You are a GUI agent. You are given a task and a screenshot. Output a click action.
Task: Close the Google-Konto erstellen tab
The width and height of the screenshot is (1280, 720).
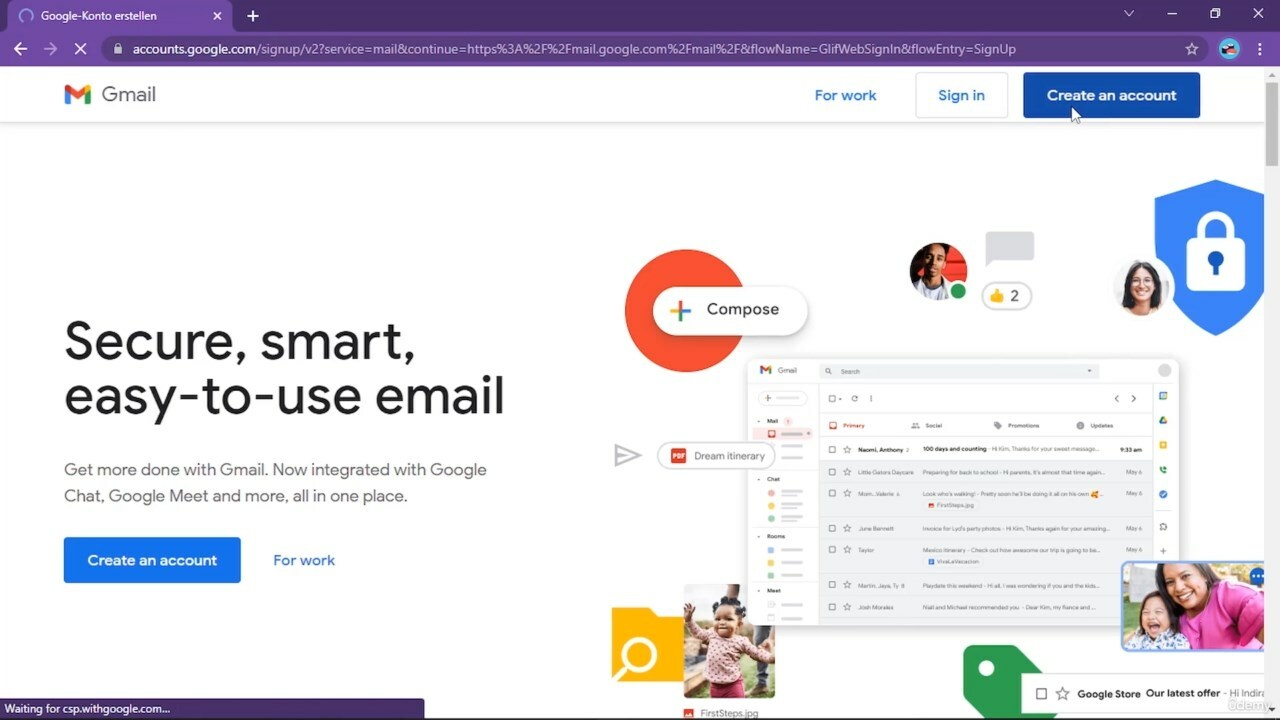(x=217, y=16)
